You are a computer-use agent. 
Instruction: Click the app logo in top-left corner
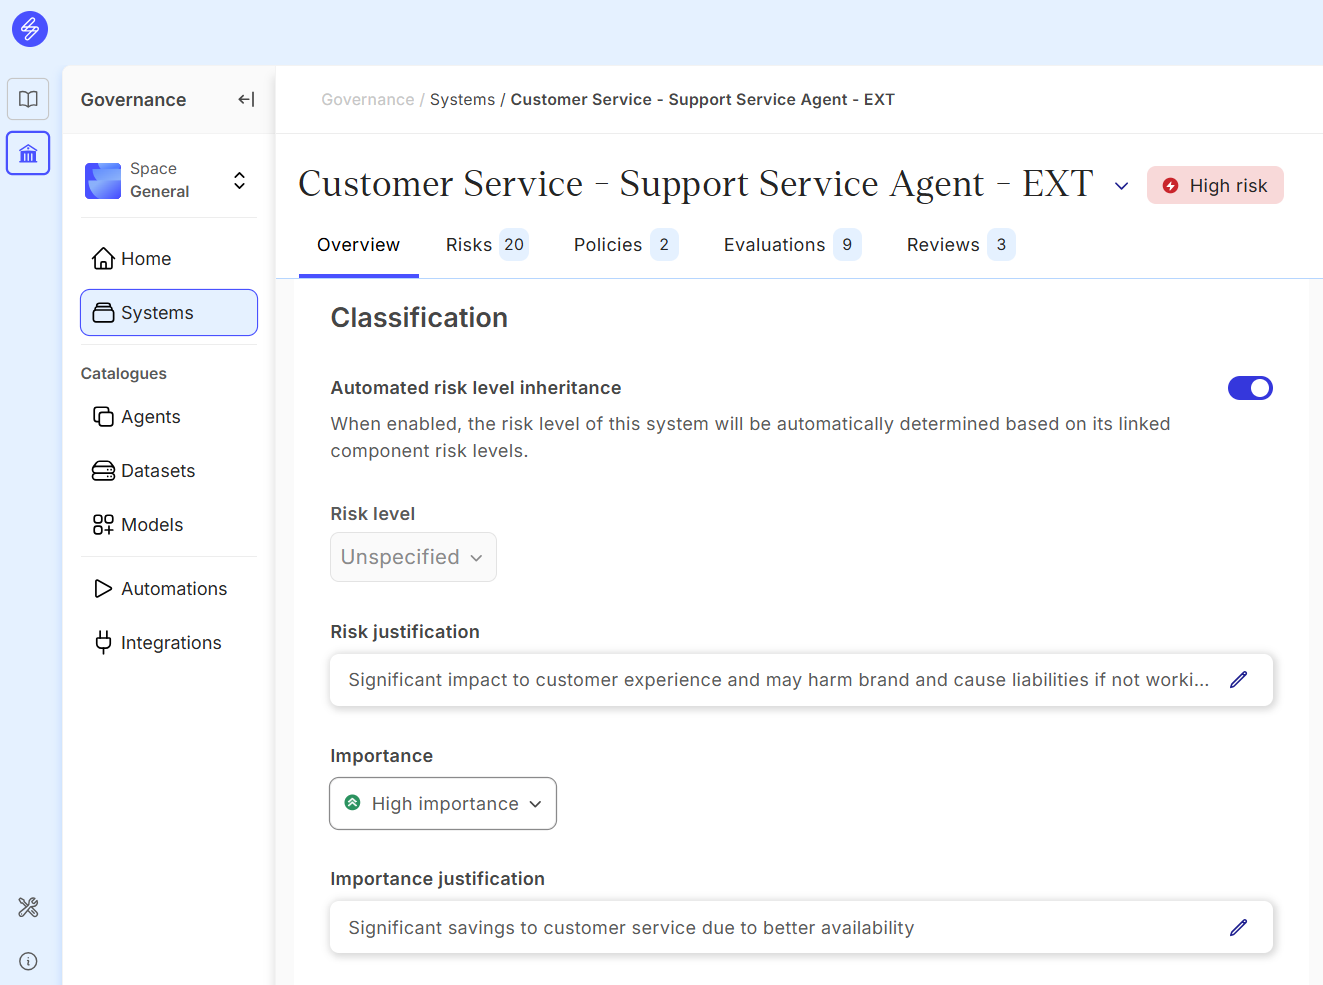tap(30, 29)
